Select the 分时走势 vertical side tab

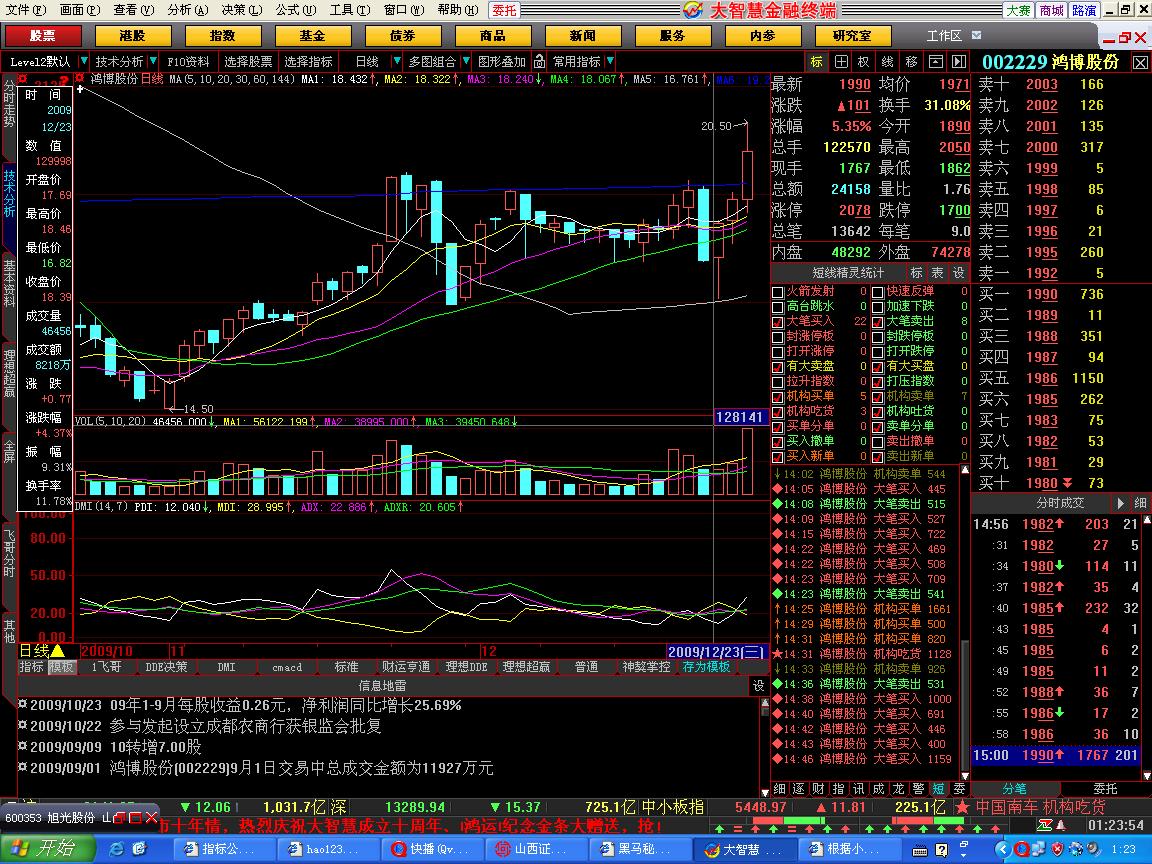pos(10,104)
